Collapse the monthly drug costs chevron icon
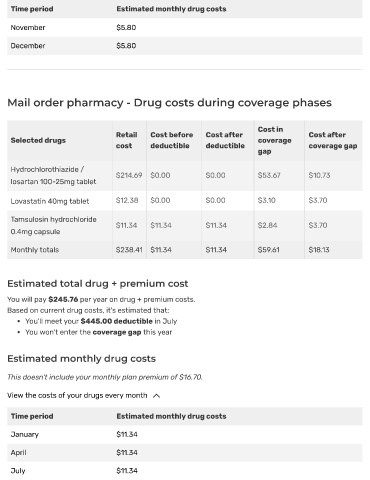370x480 pixels. tap(156, 396)
